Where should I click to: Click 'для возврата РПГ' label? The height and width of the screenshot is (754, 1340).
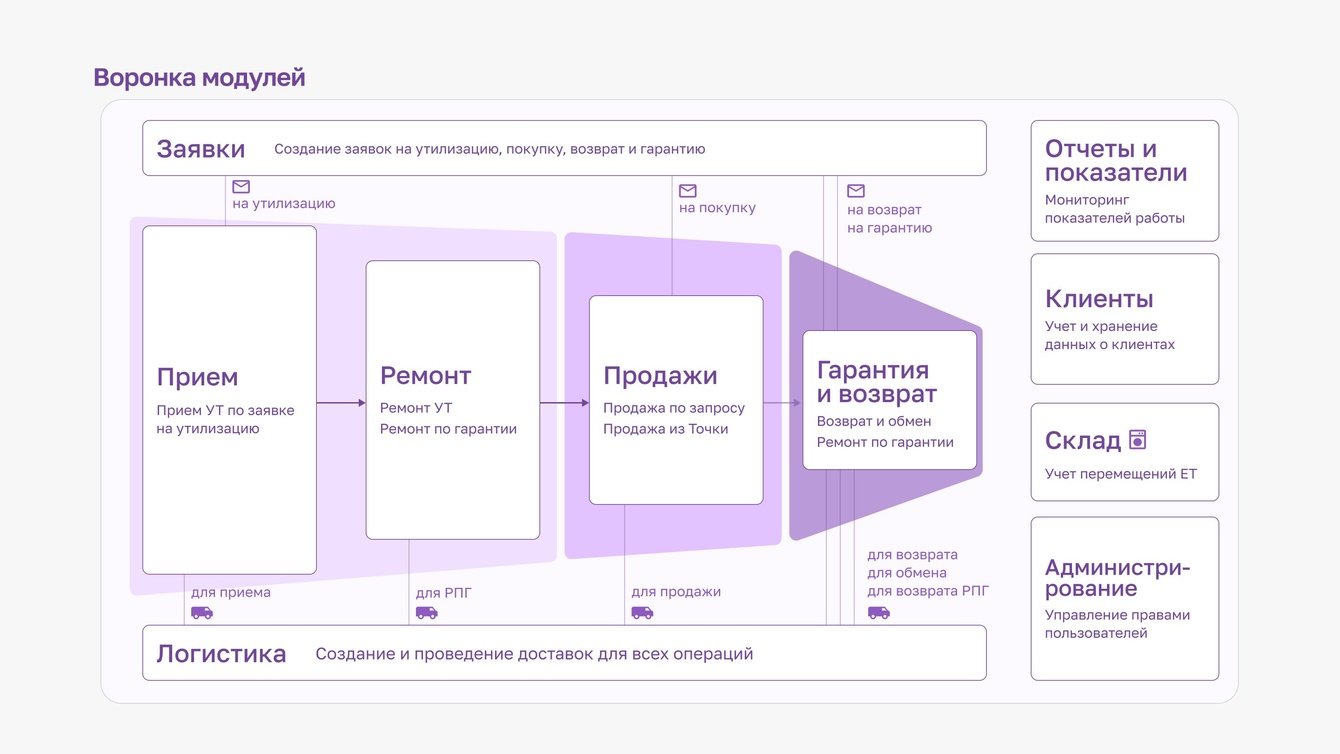pyautogui.click(x=927, y=591)
